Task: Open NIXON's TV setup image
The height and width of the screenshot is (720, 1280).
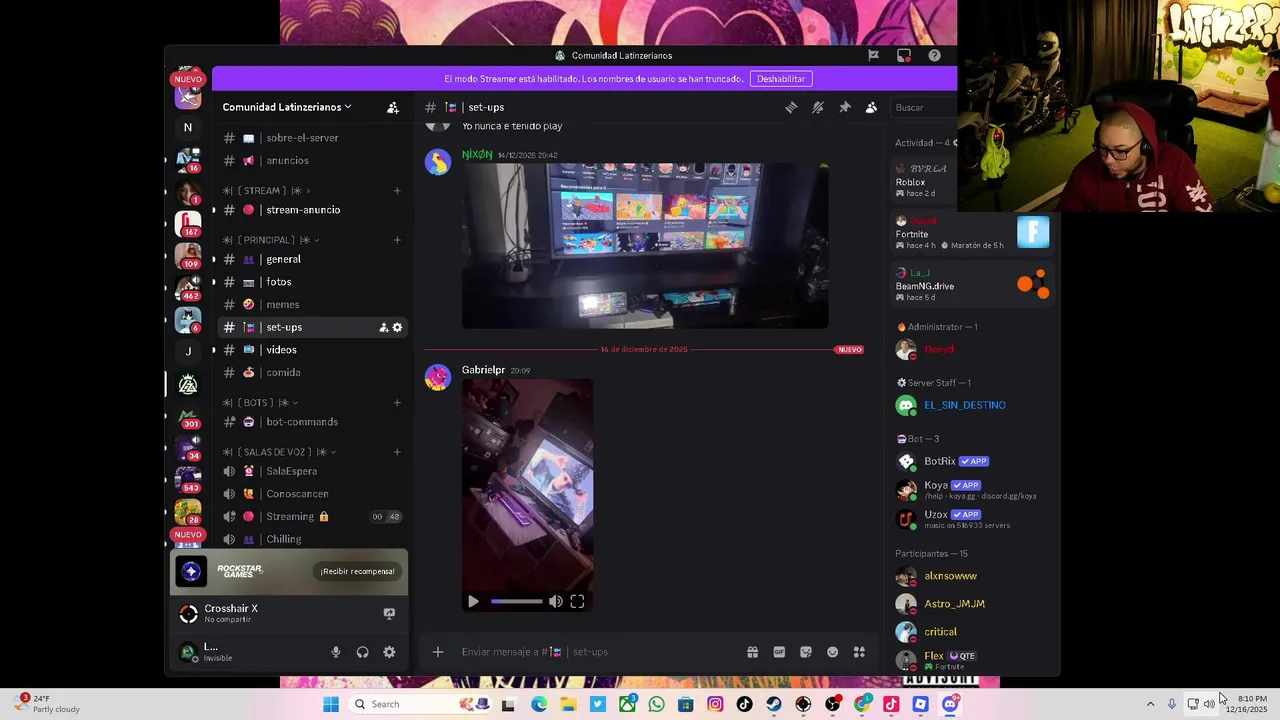Action: coord(645,246)
